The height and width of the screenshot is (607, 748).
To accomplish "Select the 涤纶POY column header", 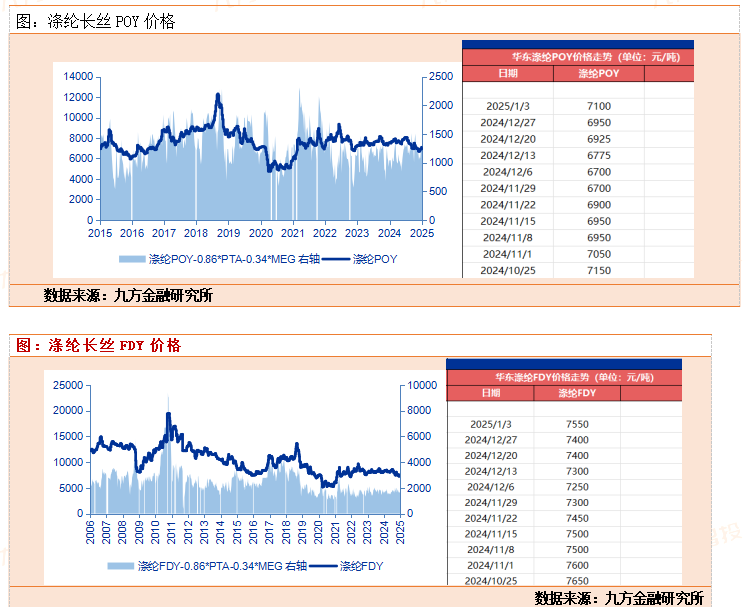I will tap(599, 74).
